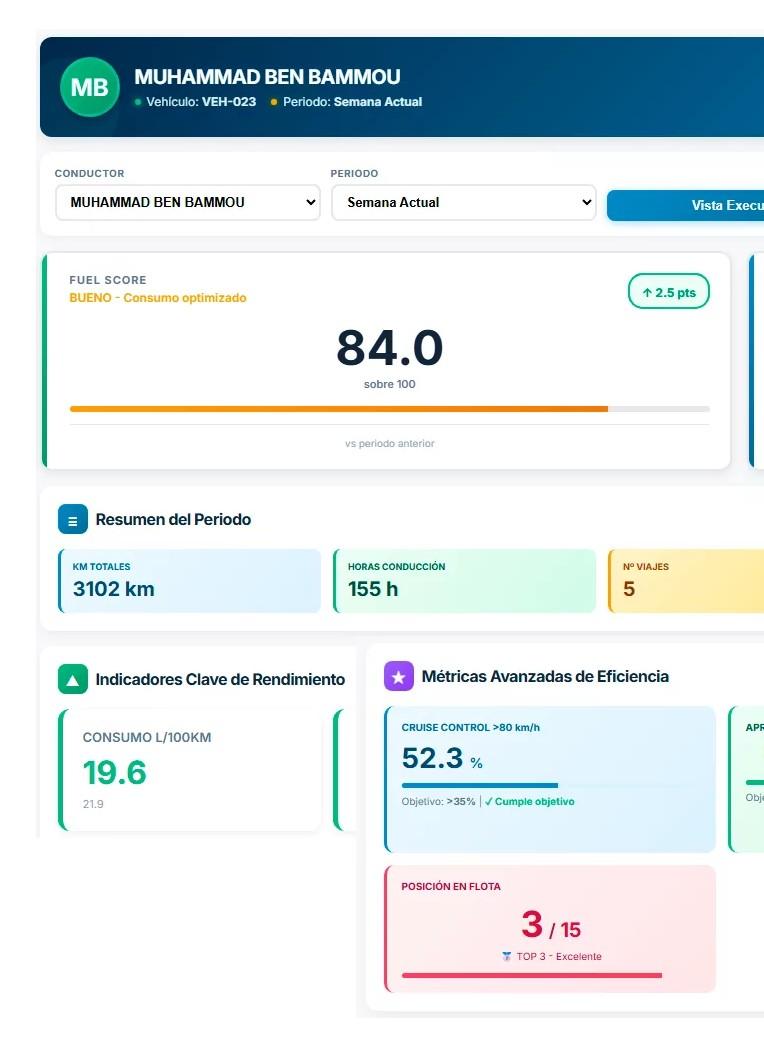Screen dimensions: 764x1054
Task: Click the Vista Executiva button
Action: pos(685,205)
